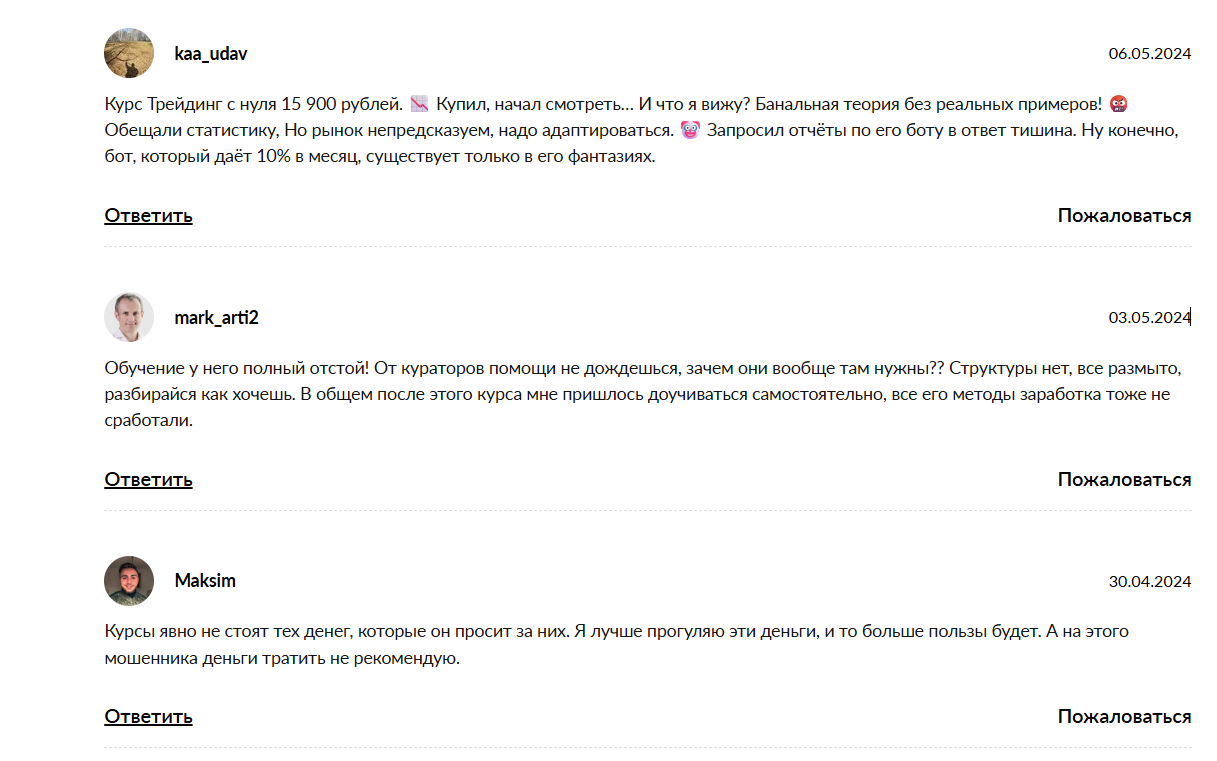Screen dimensions: 1217x761
Task: Click the date 06.05.2024
Action: tap(1149, 54)
